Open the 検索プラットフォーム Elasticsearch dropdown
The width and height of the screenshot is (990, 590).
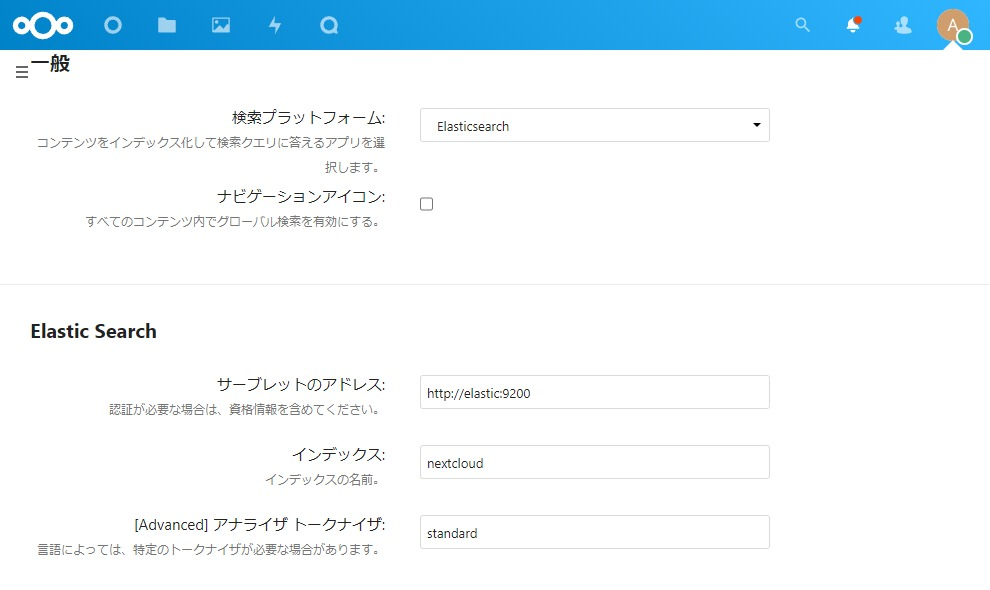click(595, 125)
